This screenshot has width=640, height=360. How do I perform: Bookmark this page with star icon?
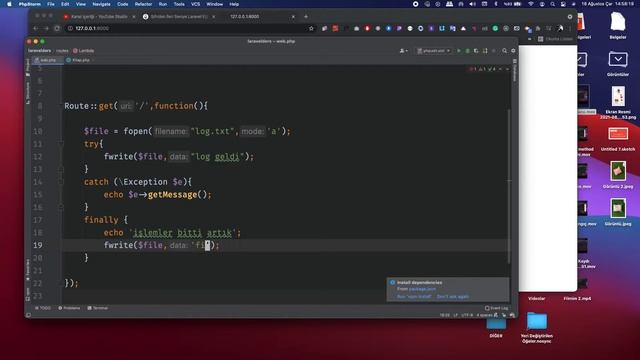click(x=311, y=29)
